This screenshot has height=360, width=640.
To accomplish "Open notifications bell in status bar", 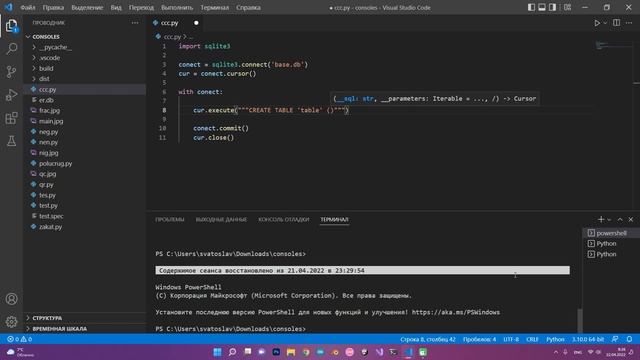I will pos(629,339).
